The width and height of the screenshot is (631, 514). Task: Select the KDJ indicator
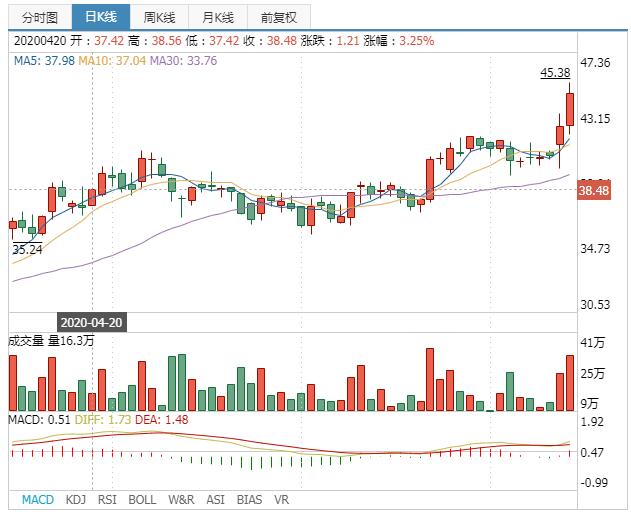pos(76,500)
